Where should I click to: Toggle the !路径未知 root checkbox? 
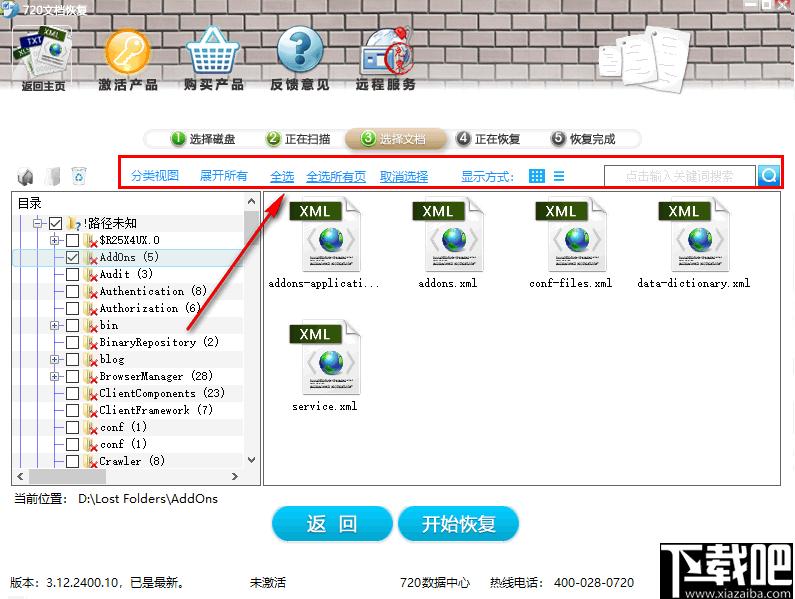pos(56,223)
